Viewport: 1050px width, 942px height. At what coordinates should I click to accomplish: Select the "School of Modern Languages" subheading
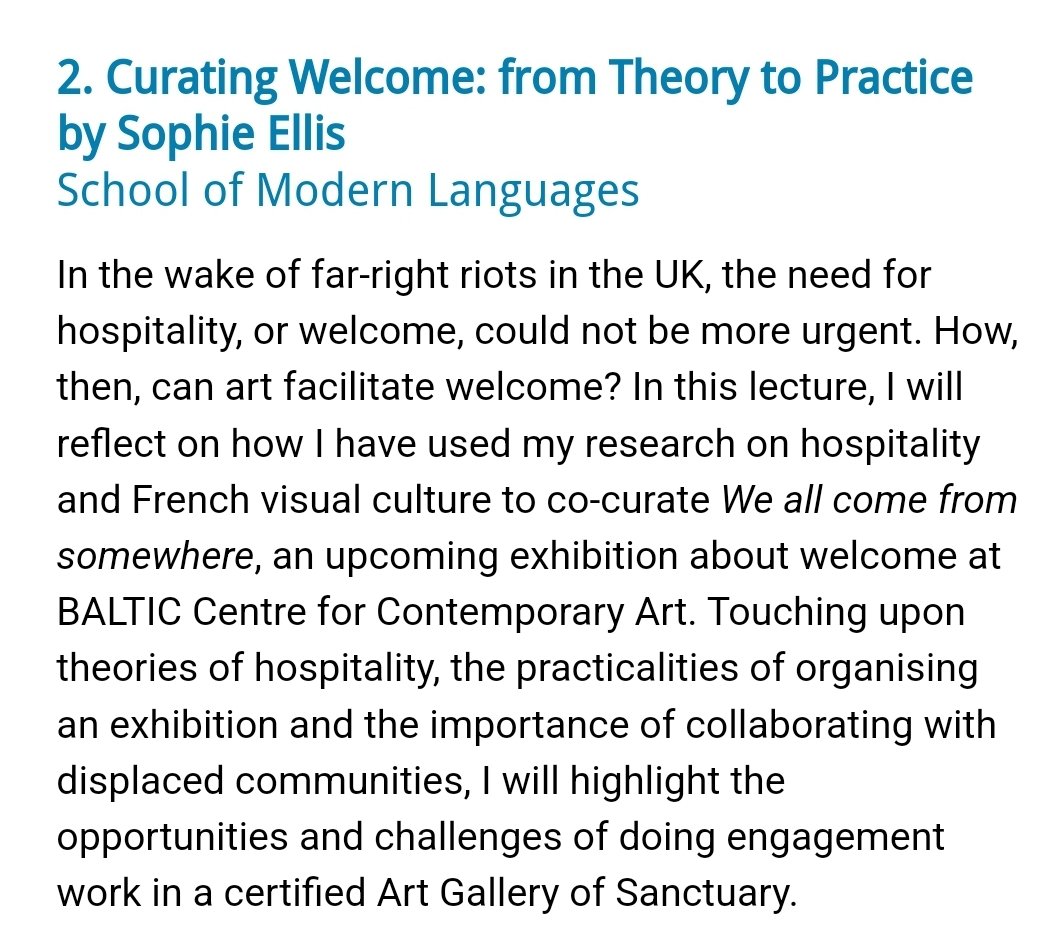[x=348, y=189]
